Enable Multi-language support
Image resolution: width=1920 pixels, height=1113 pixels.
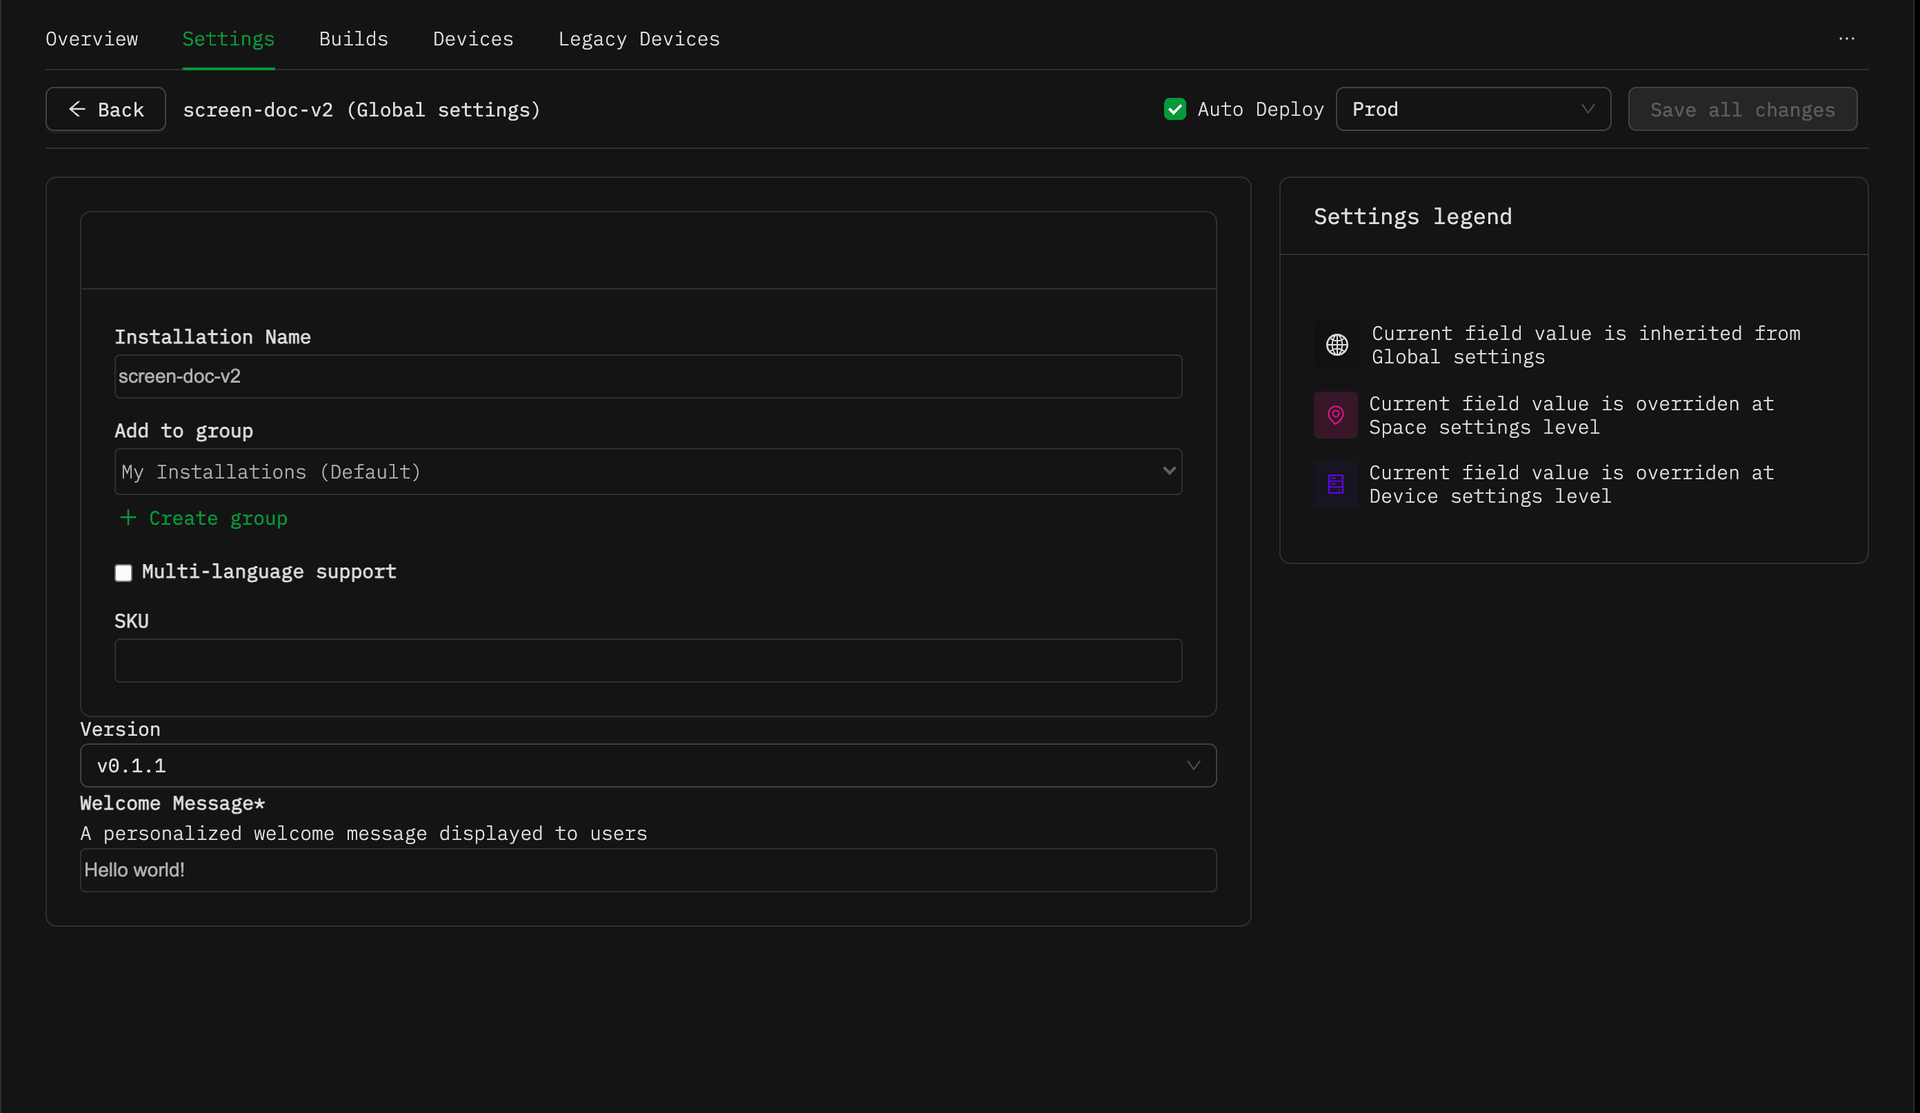(x=123, y=572)
